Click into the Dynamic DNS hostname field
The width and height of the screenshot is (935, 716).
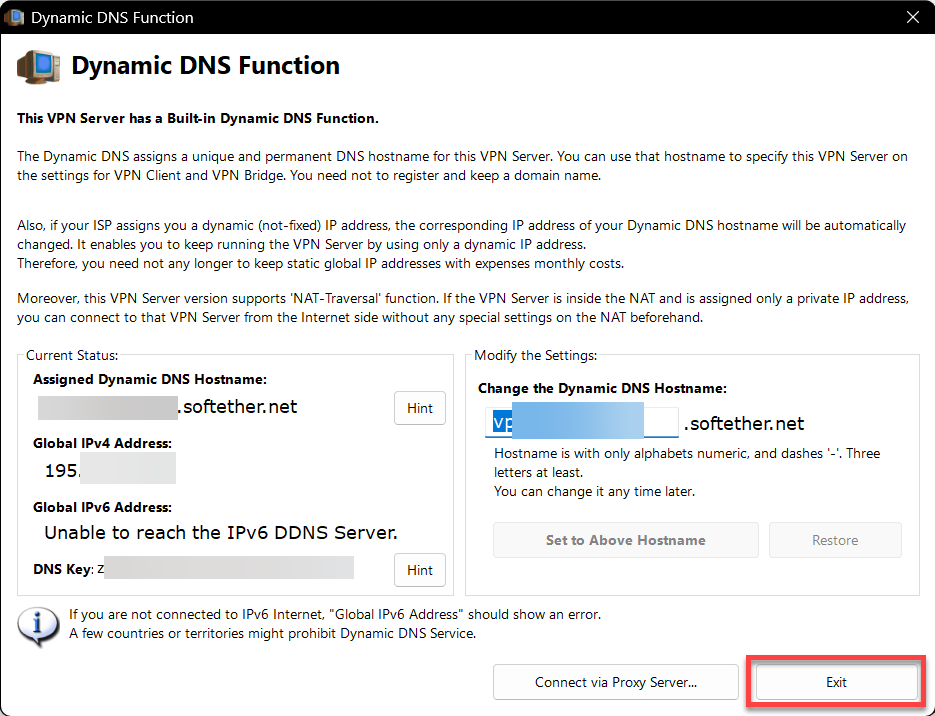click(x=581, y=423)
